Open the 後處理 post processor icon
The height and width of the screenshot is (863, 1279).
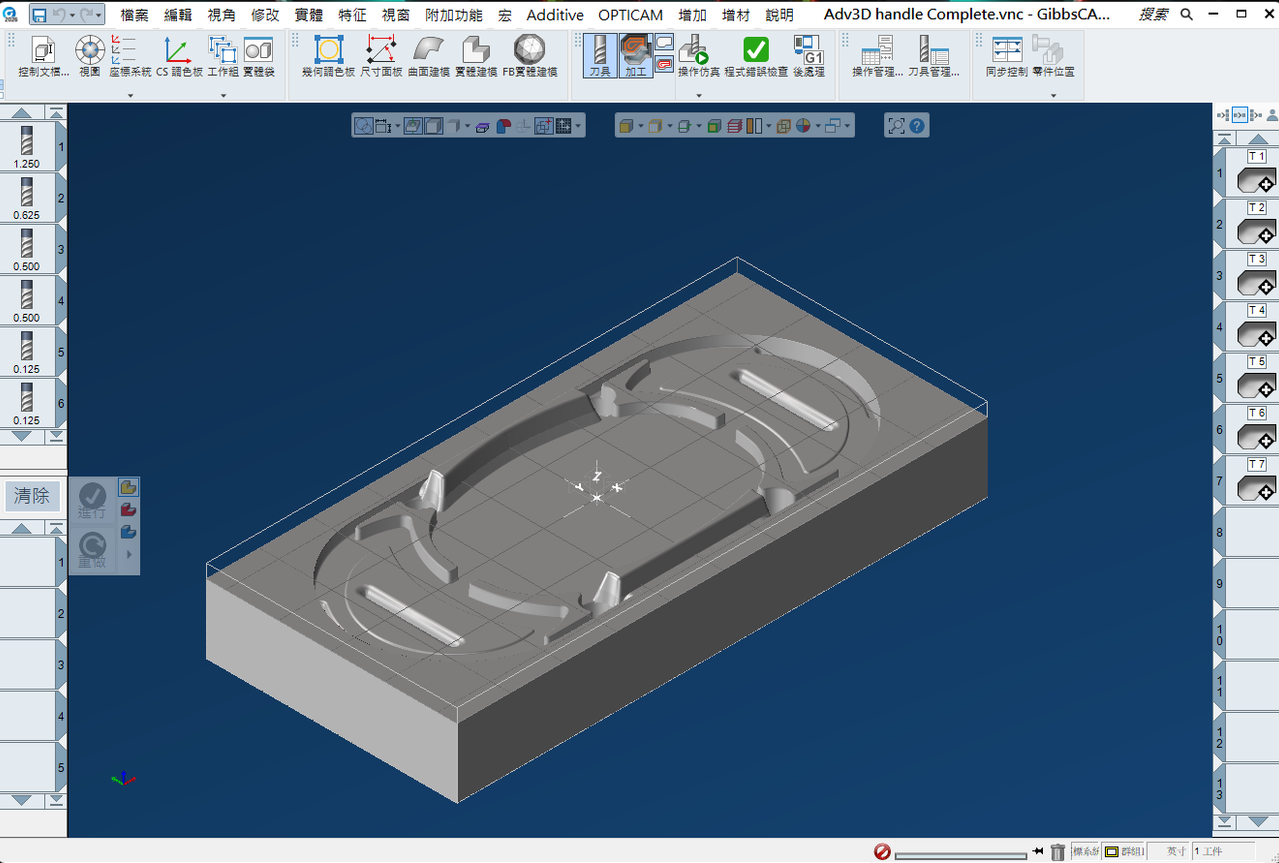(x=808, y=56)
